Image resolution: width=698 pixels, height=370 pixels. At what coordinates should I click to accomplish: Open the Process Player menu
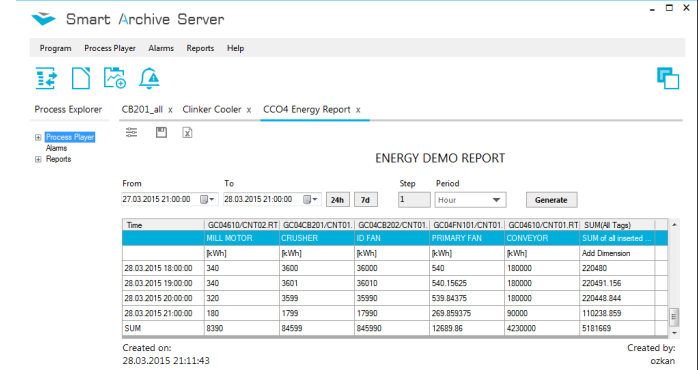click(110, 48)
